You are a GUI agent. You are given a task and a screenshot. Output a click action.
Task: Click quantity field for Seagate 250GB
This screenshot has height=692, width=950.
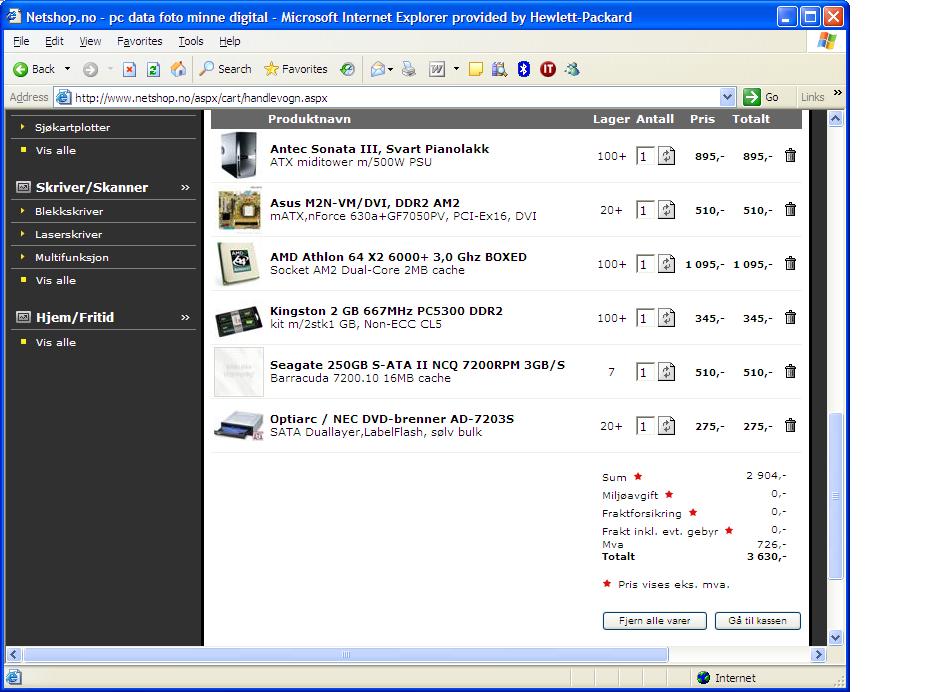(645, 372)
